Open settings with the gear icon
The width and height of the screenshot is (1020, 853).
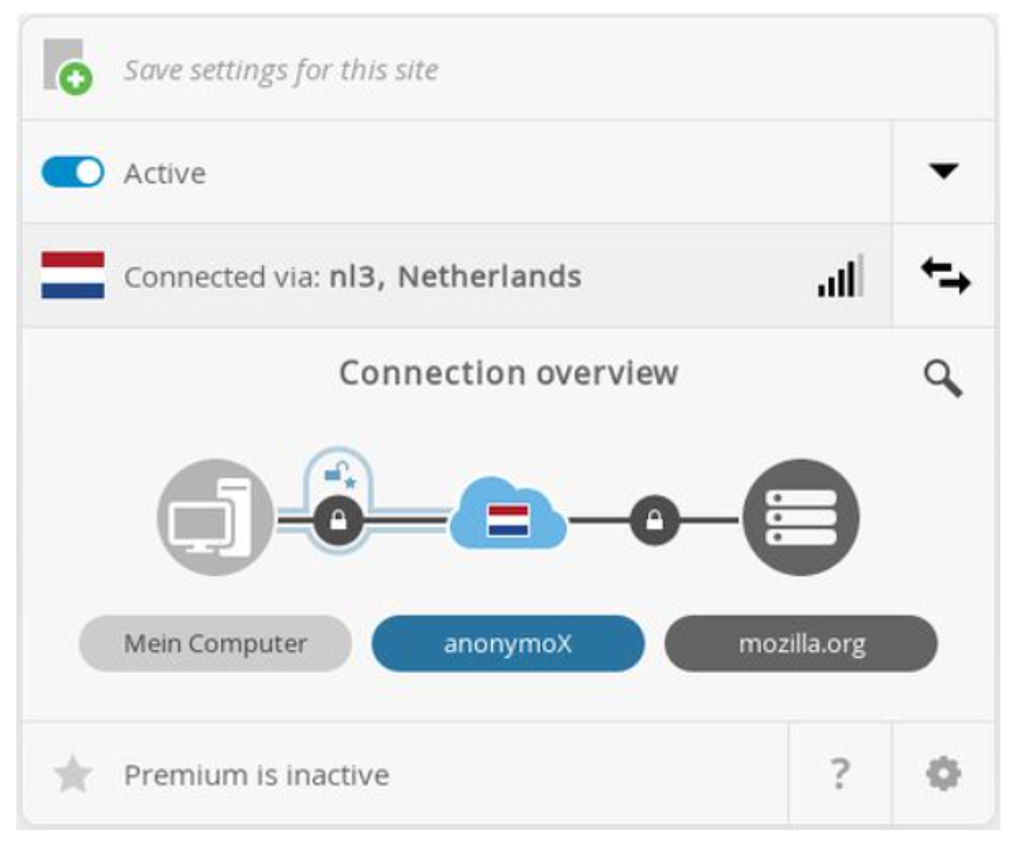pos(943,774)
